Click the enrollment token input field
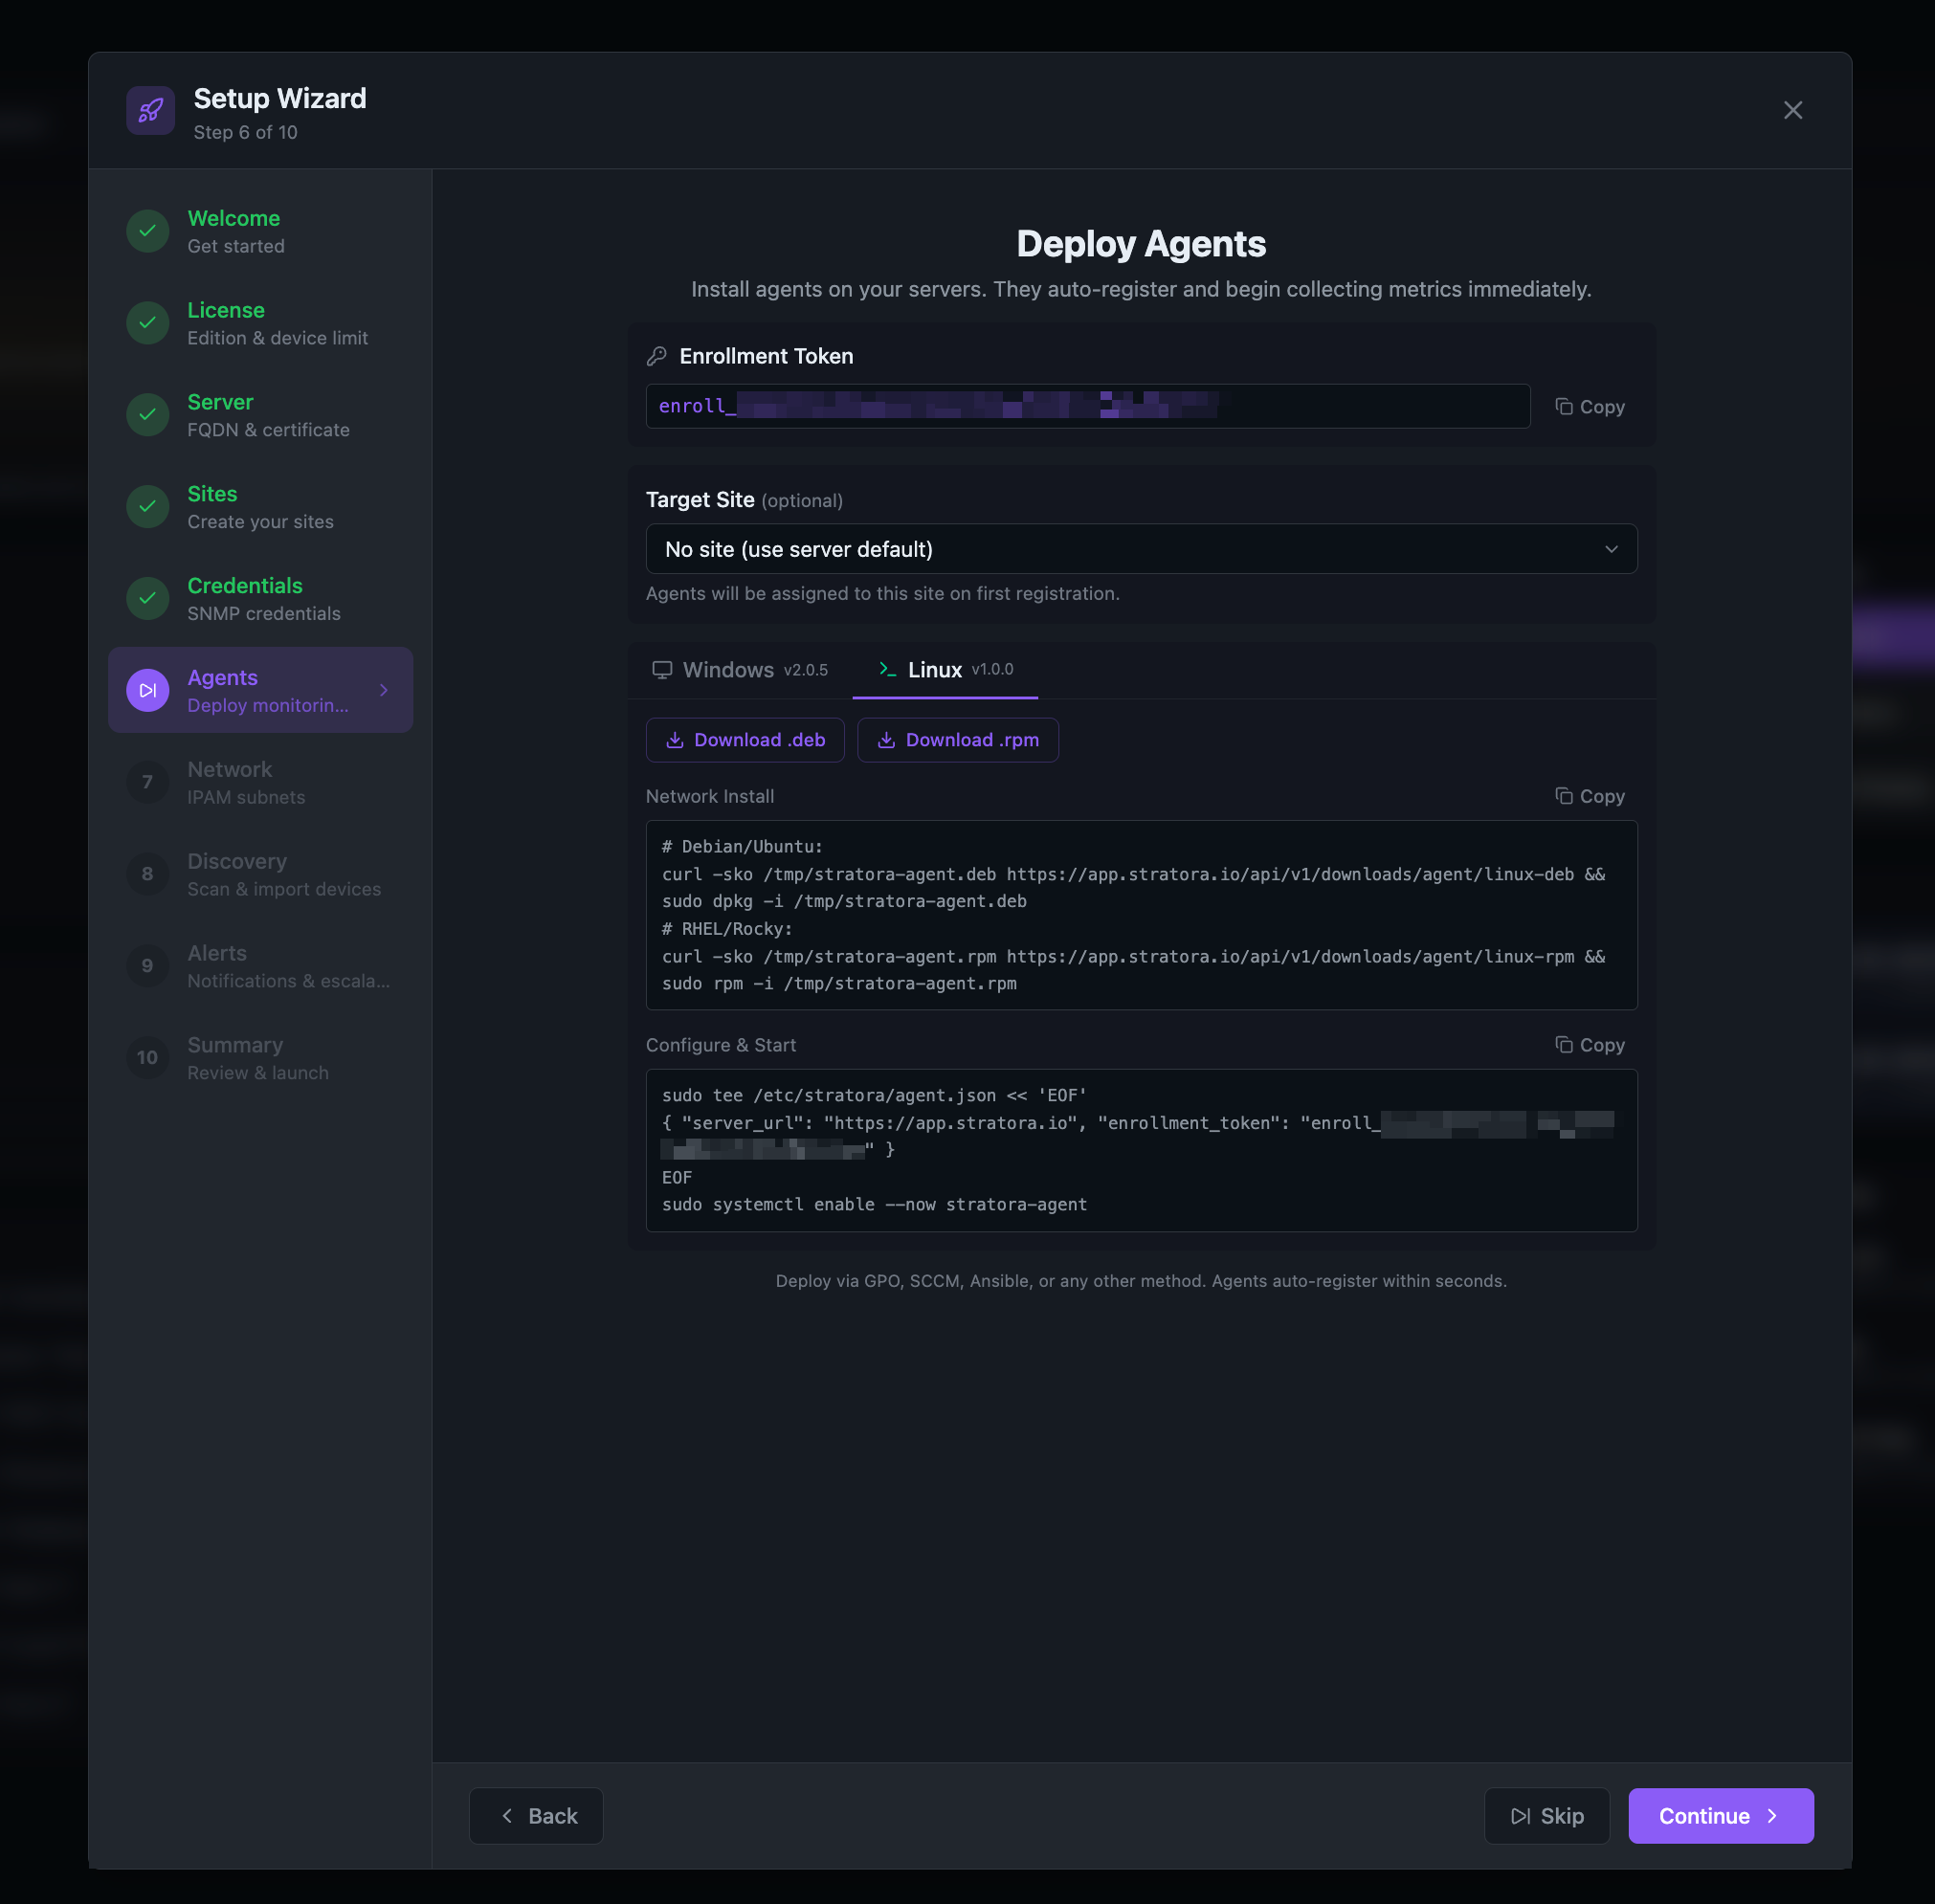Screen dimensions: 1935x1904 1087,406
